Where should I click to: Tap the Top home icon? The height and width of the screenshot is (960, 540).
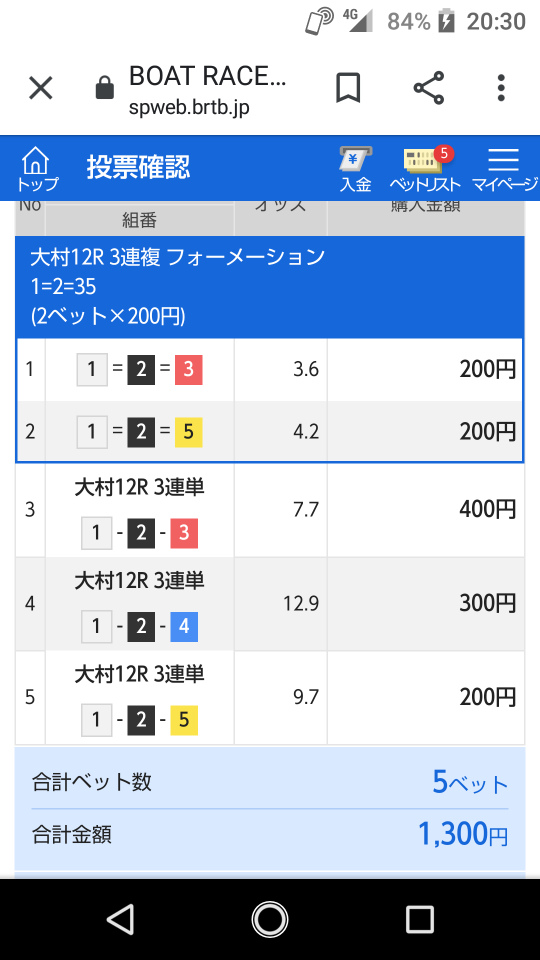point(37,169)
